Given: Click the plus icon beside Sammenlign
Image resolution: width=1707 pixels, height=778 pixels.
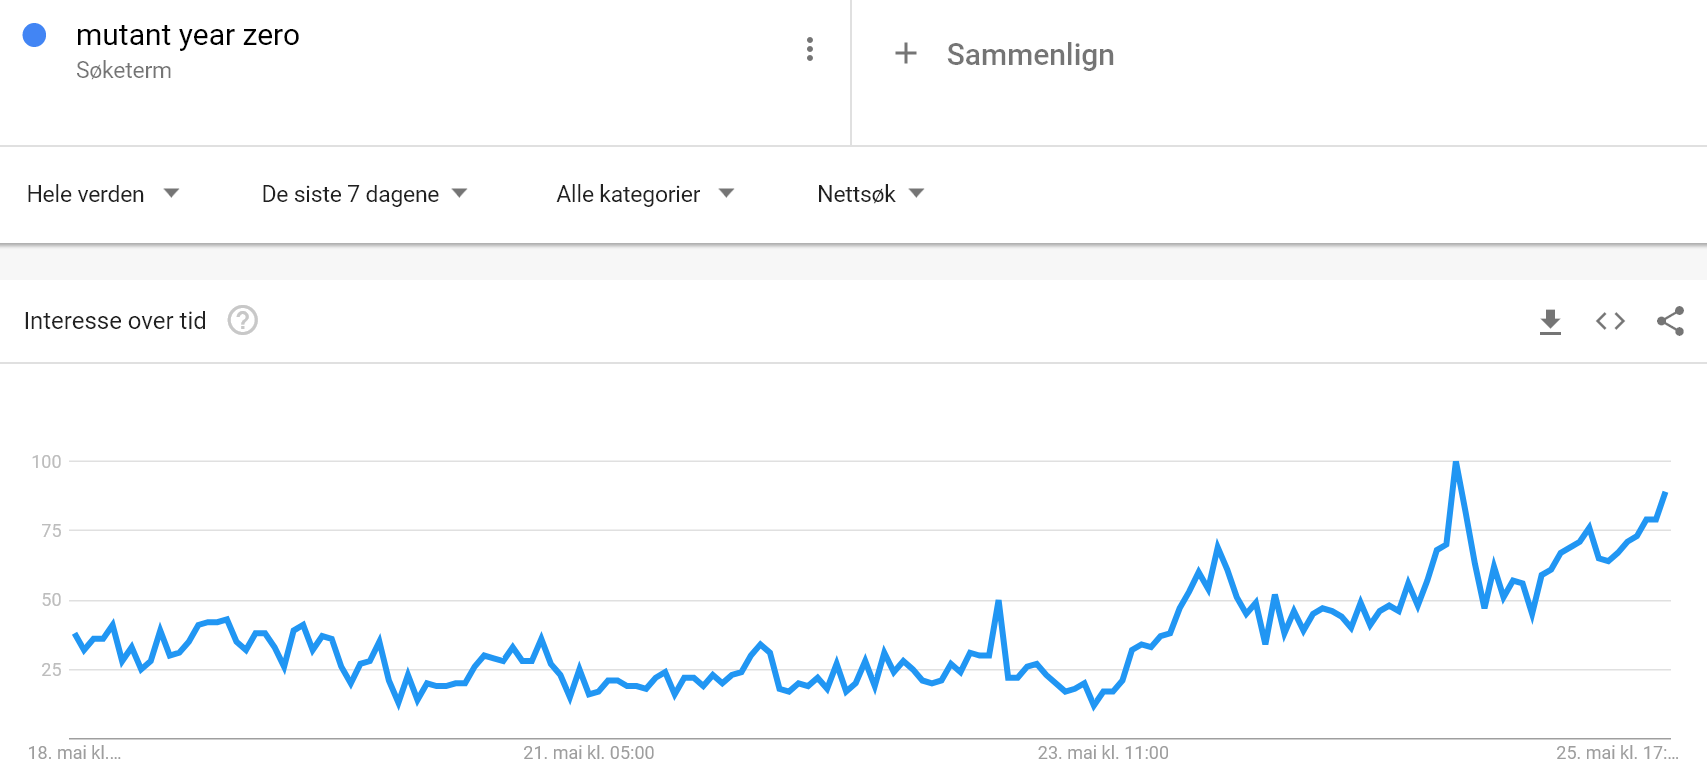Looking at the screenshot, I should click(x=906, y=53).
